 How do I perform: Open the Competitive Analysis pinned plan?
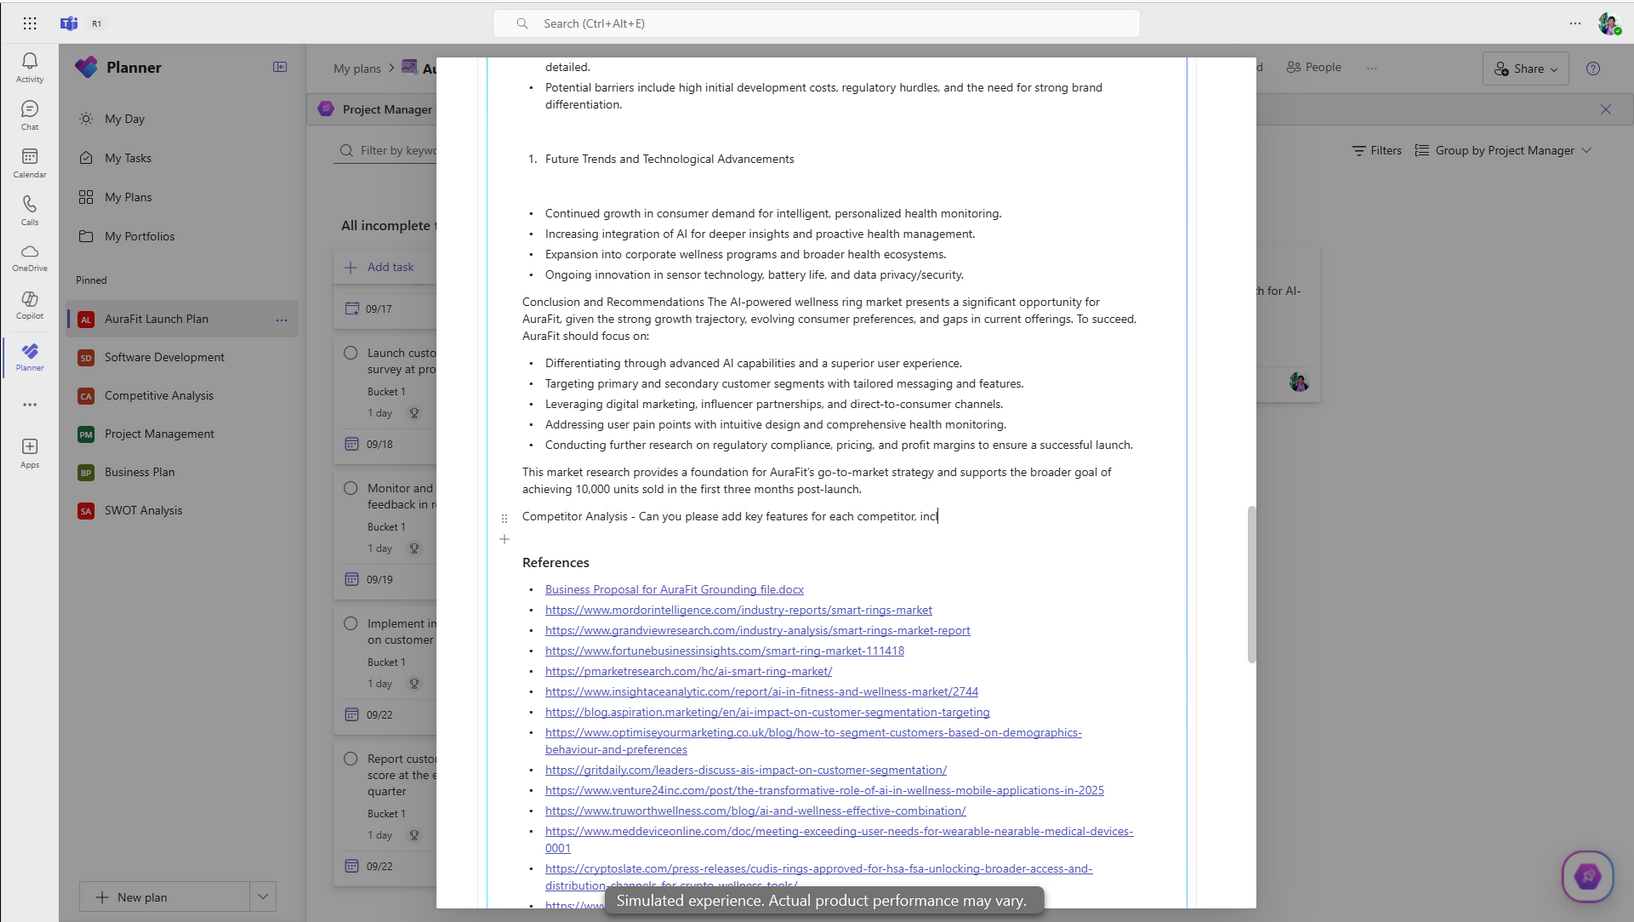[159, 396]
